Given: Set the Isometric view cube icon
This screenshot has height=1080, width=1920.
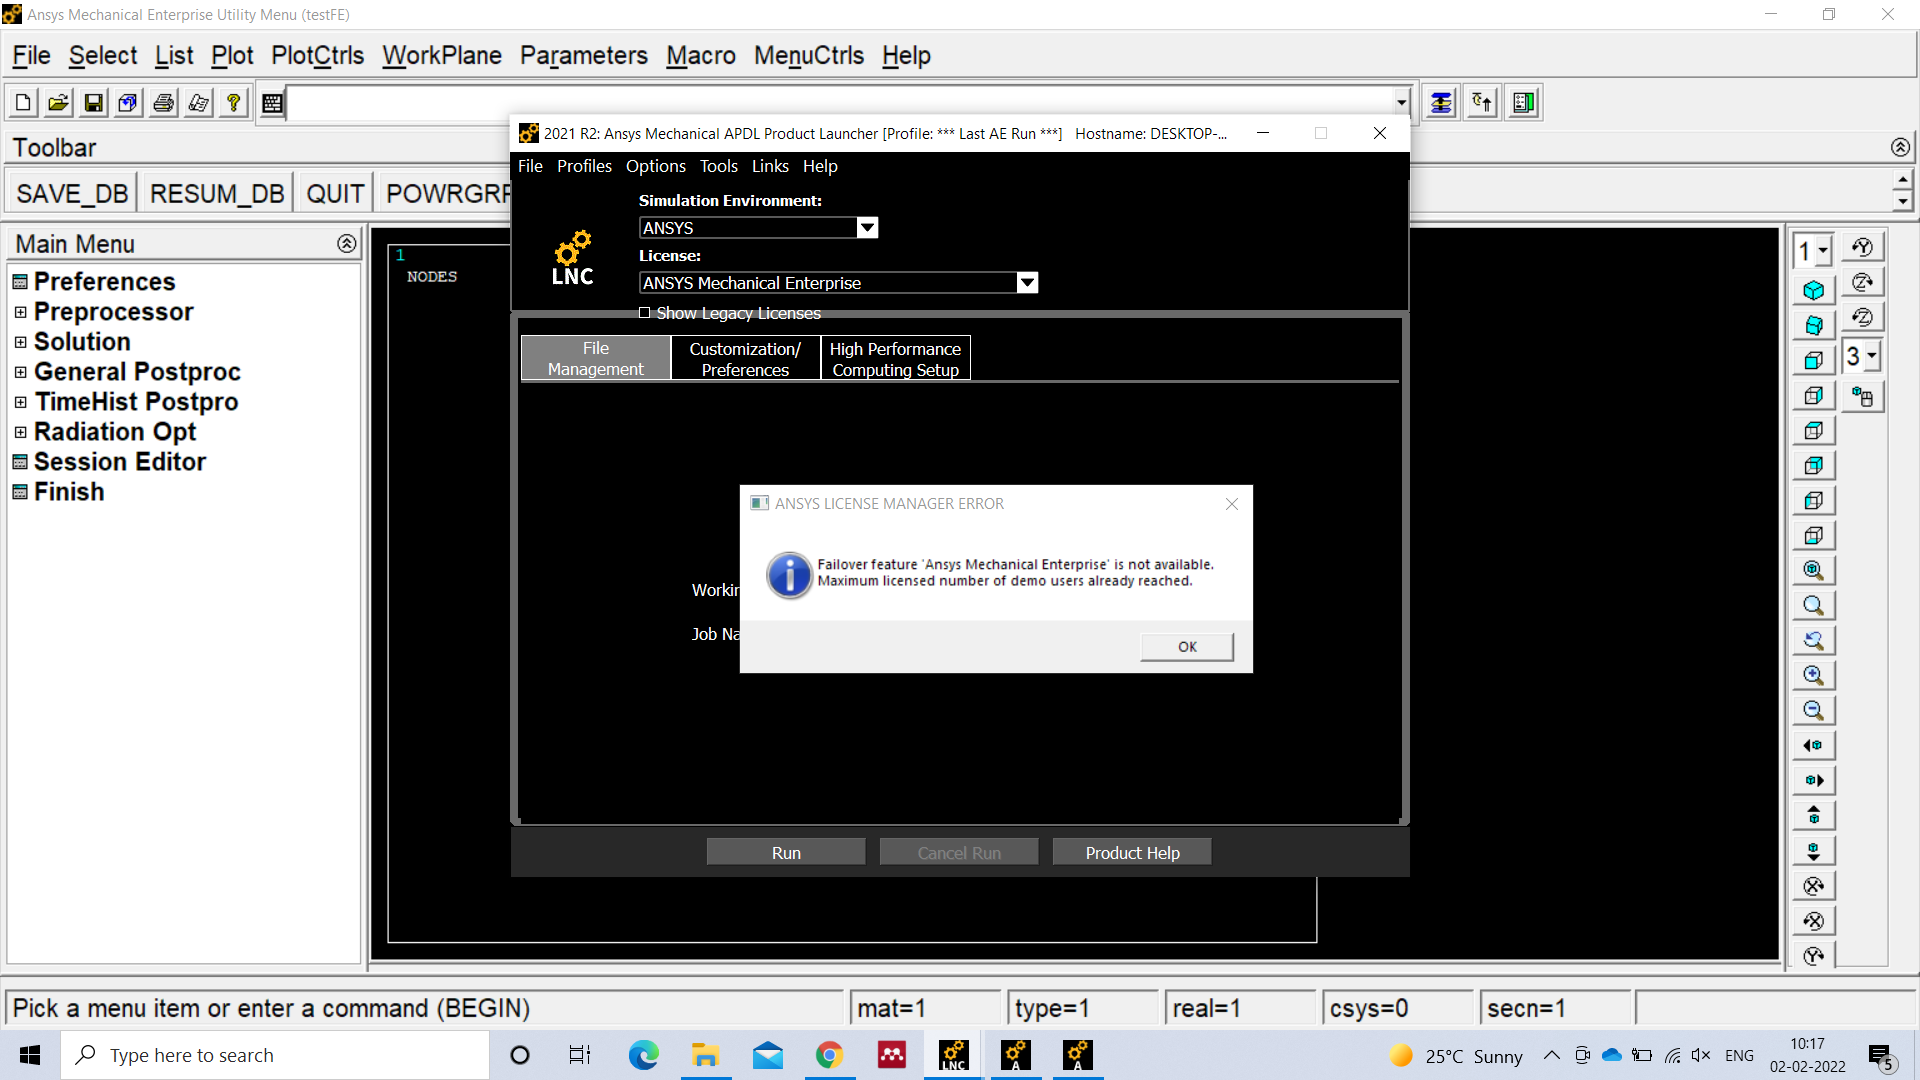Looking at the screenshot, I should tap(1813, 290).
